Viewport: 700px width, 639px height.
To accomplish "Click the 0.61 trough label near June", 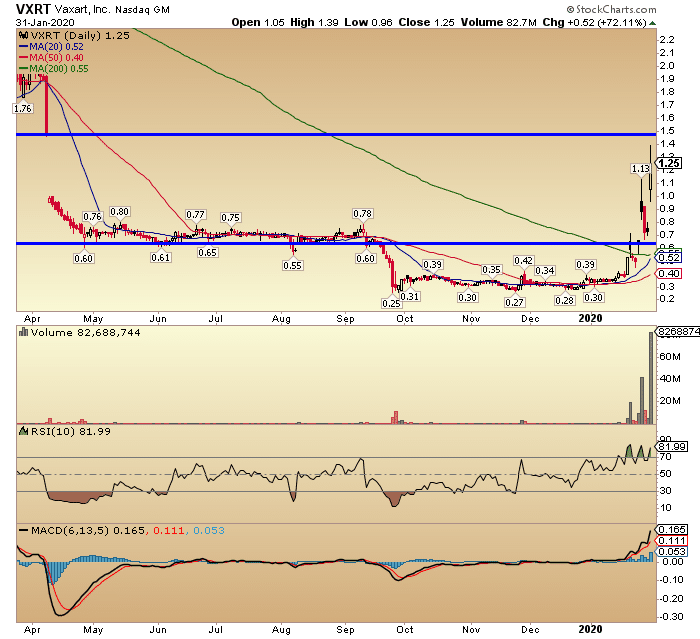I will tap(160, 257).
